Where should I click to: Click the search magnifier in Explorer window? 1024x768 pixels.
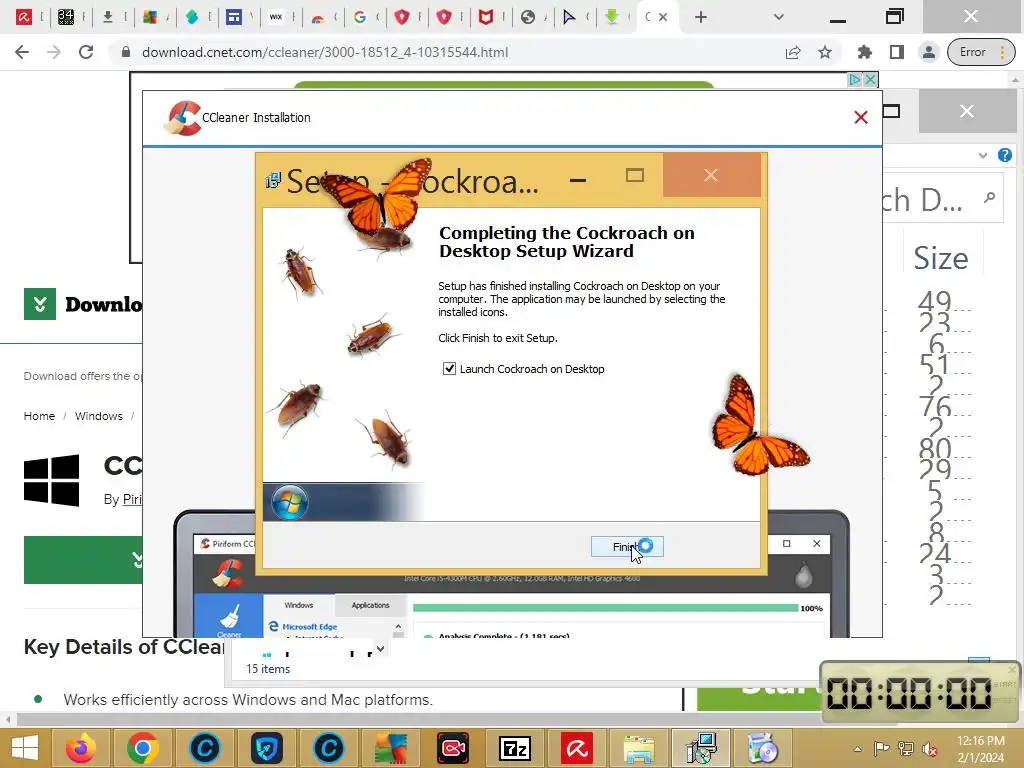point(989,197)
